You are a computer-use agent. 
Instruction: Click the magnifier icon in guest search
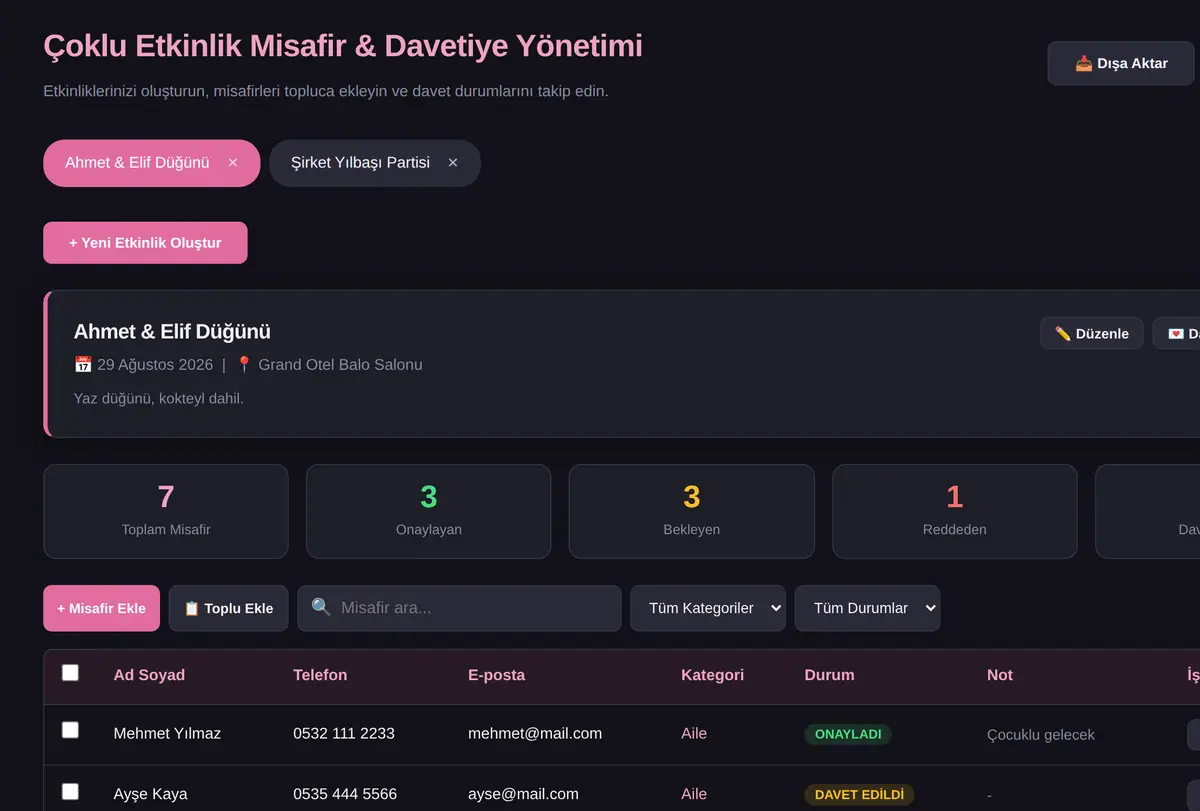[321, 607]
